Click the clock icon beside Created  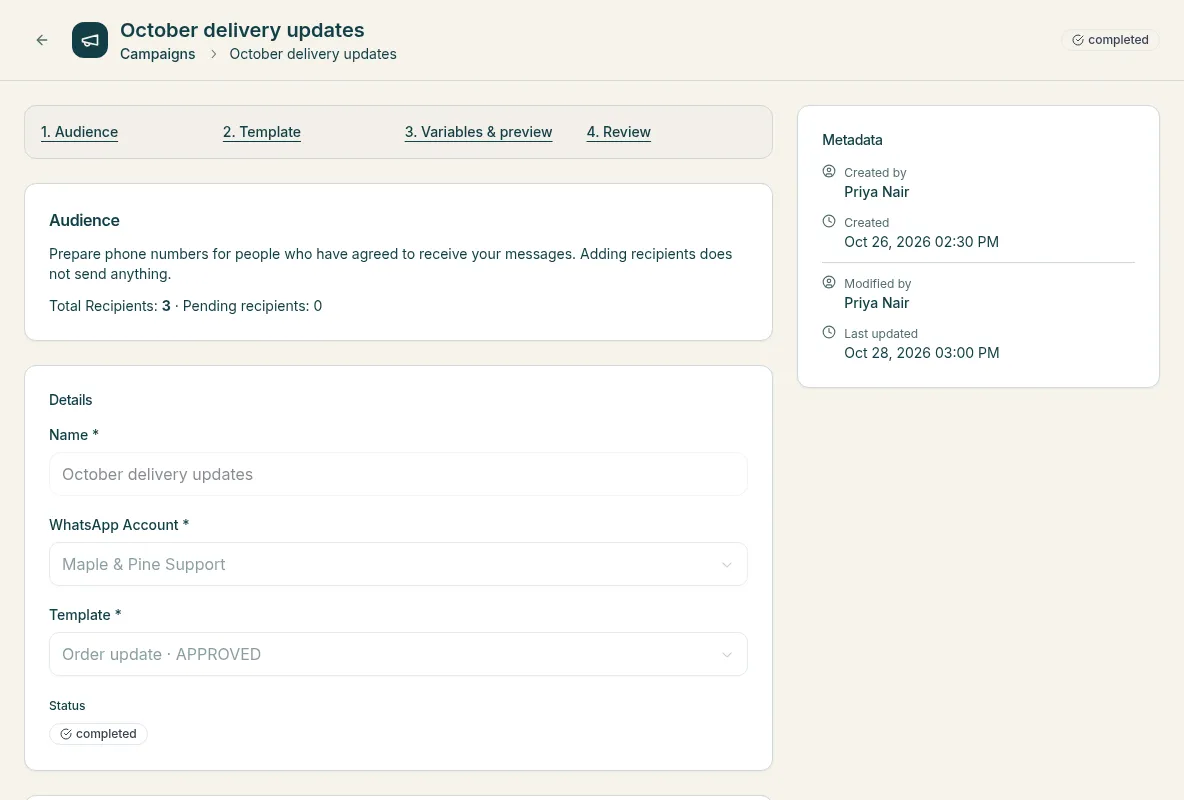(828, 221)
